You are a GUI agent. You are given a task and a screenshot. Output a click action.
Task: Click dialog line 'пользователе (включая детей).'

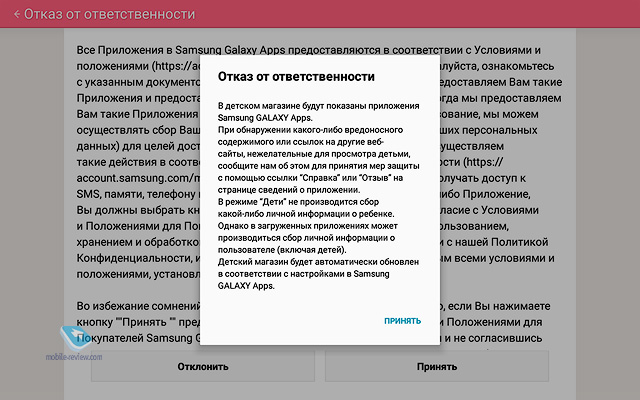point(282,250)
